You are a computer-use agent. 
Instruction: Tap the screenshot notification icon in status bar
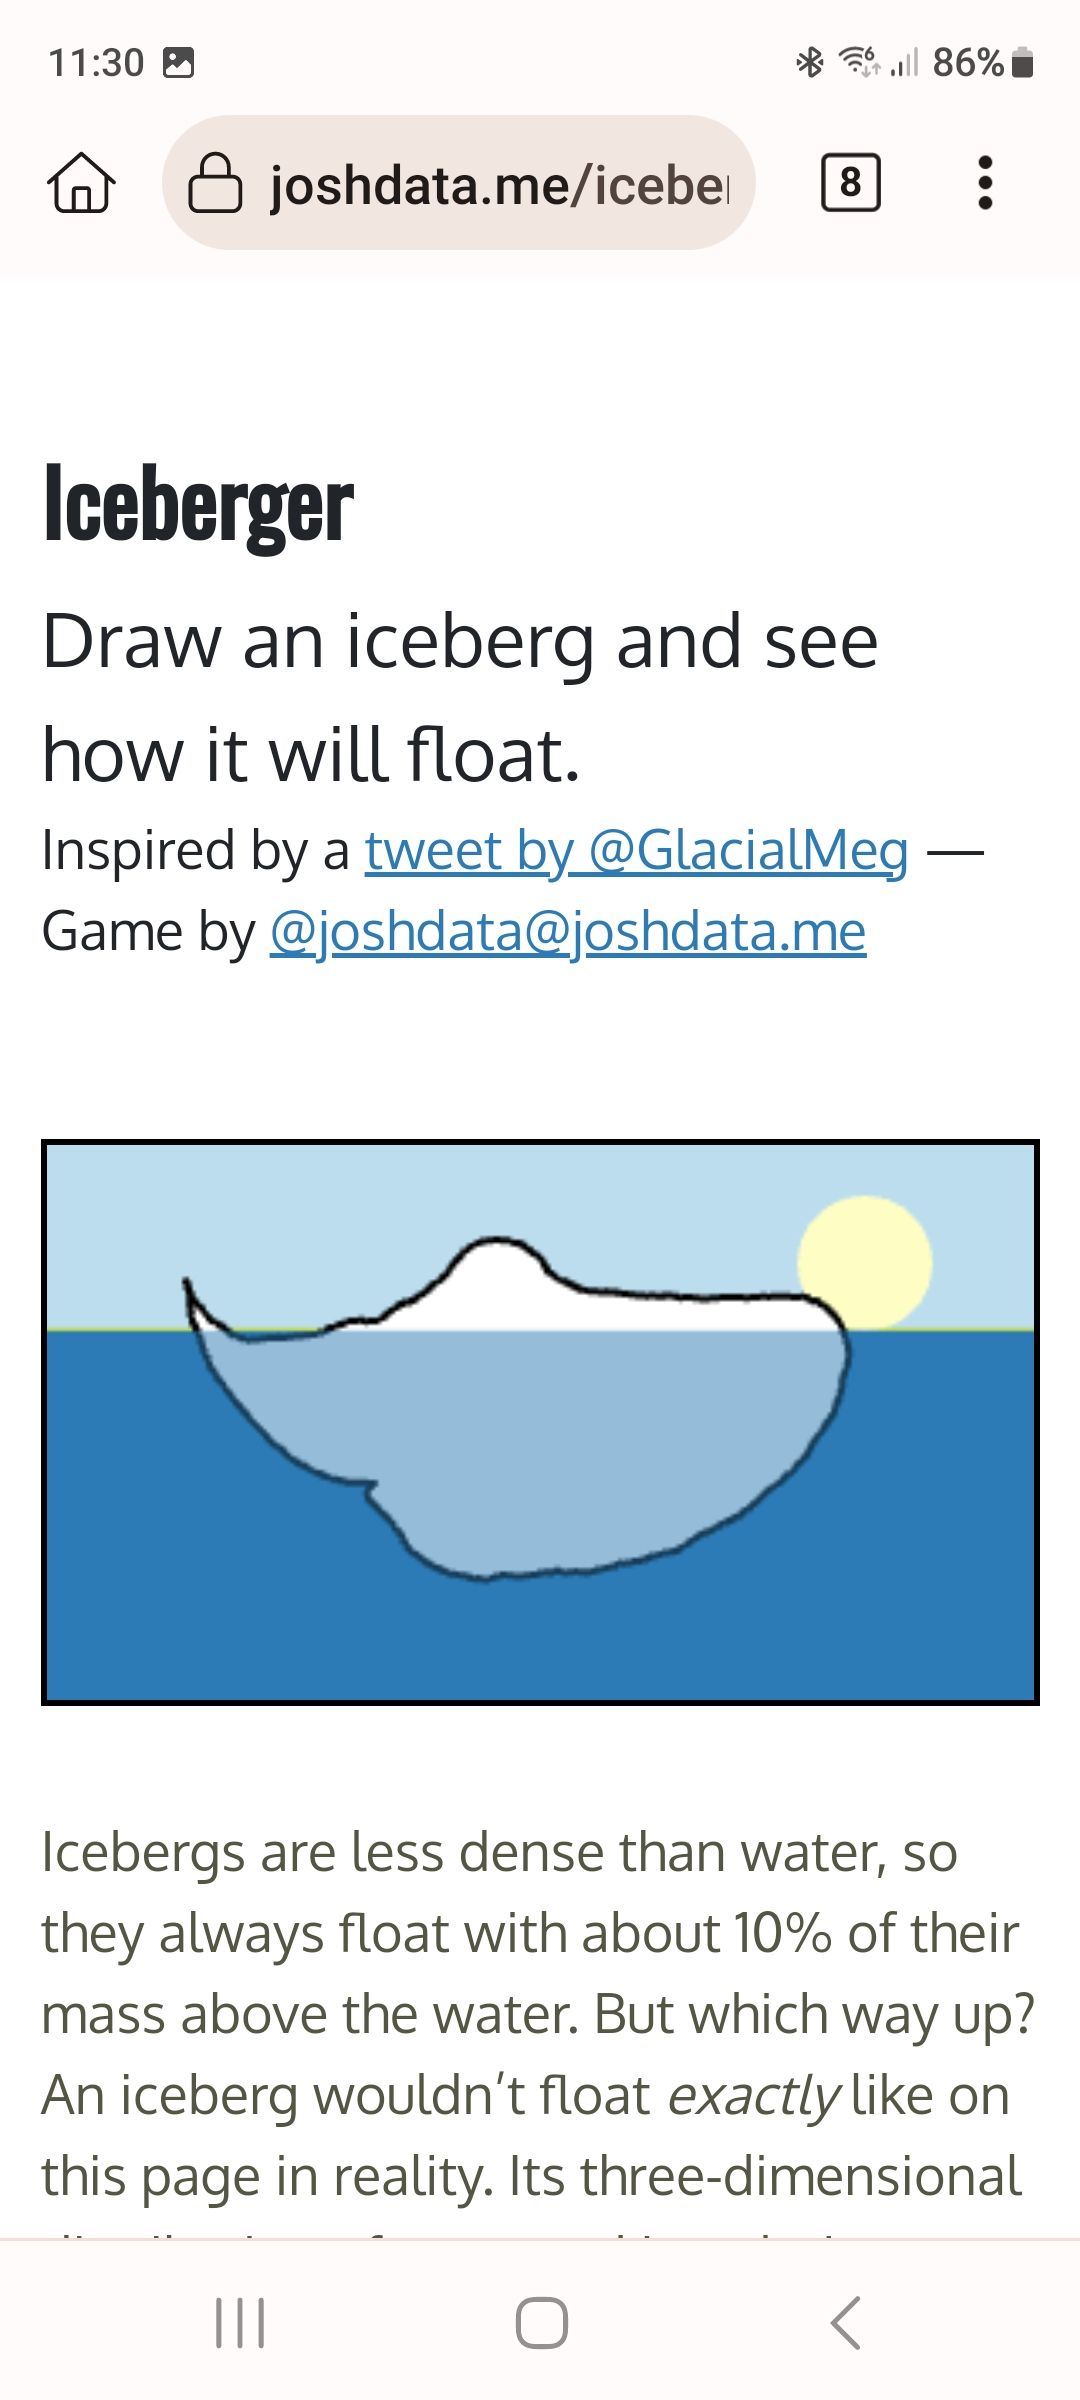[178, 62]
